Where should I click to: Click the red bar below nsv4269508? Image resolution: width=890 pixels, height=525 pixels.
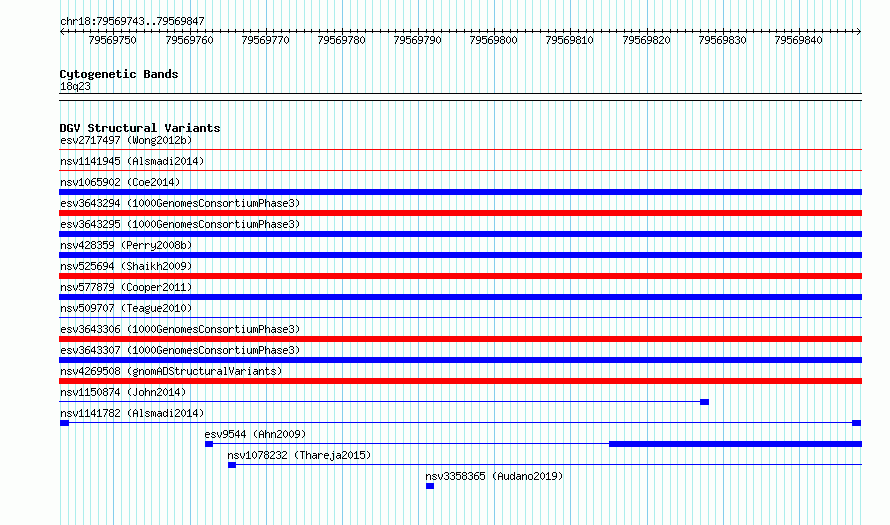point(460,381)
